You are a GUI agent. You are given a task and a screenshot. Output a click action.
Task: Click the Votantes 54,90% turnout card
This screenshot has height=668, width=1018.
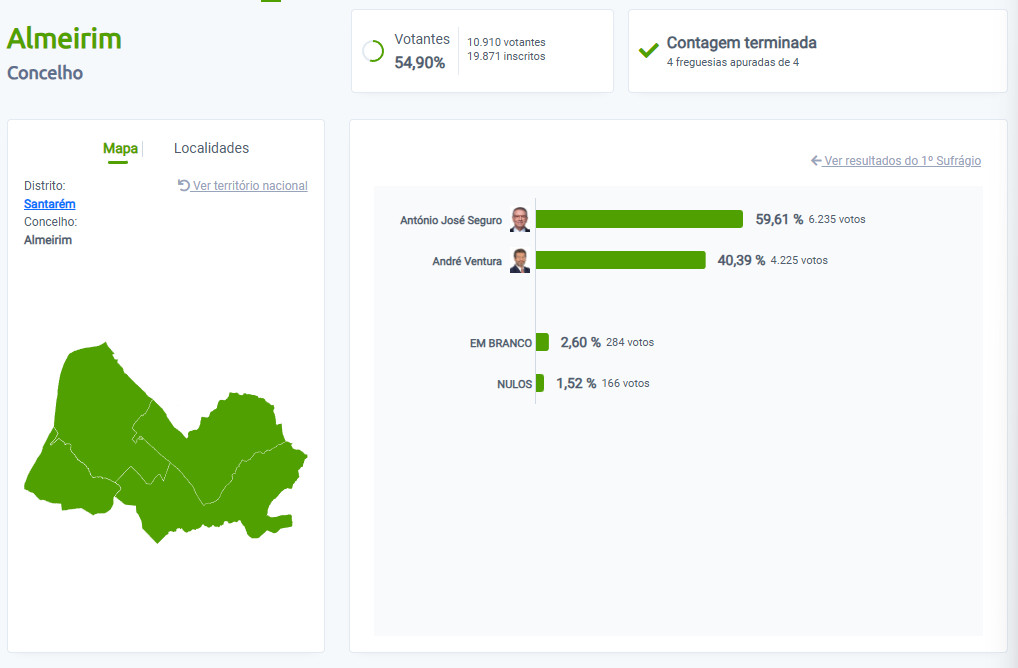(482, 51)
